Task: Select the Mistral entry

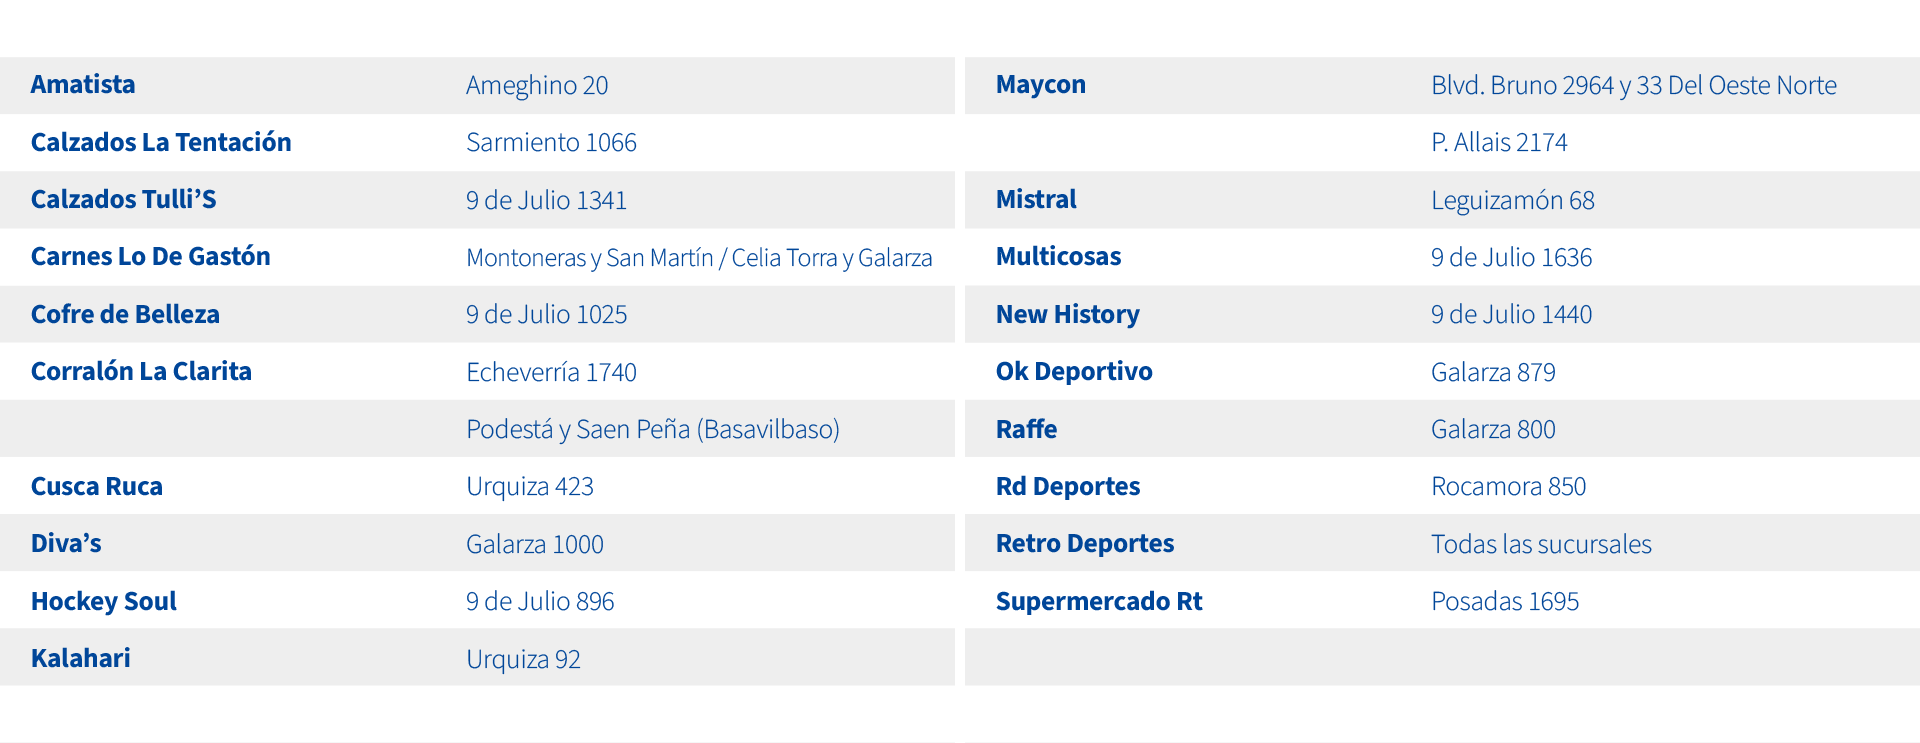Action: [x=1036, y=199]
